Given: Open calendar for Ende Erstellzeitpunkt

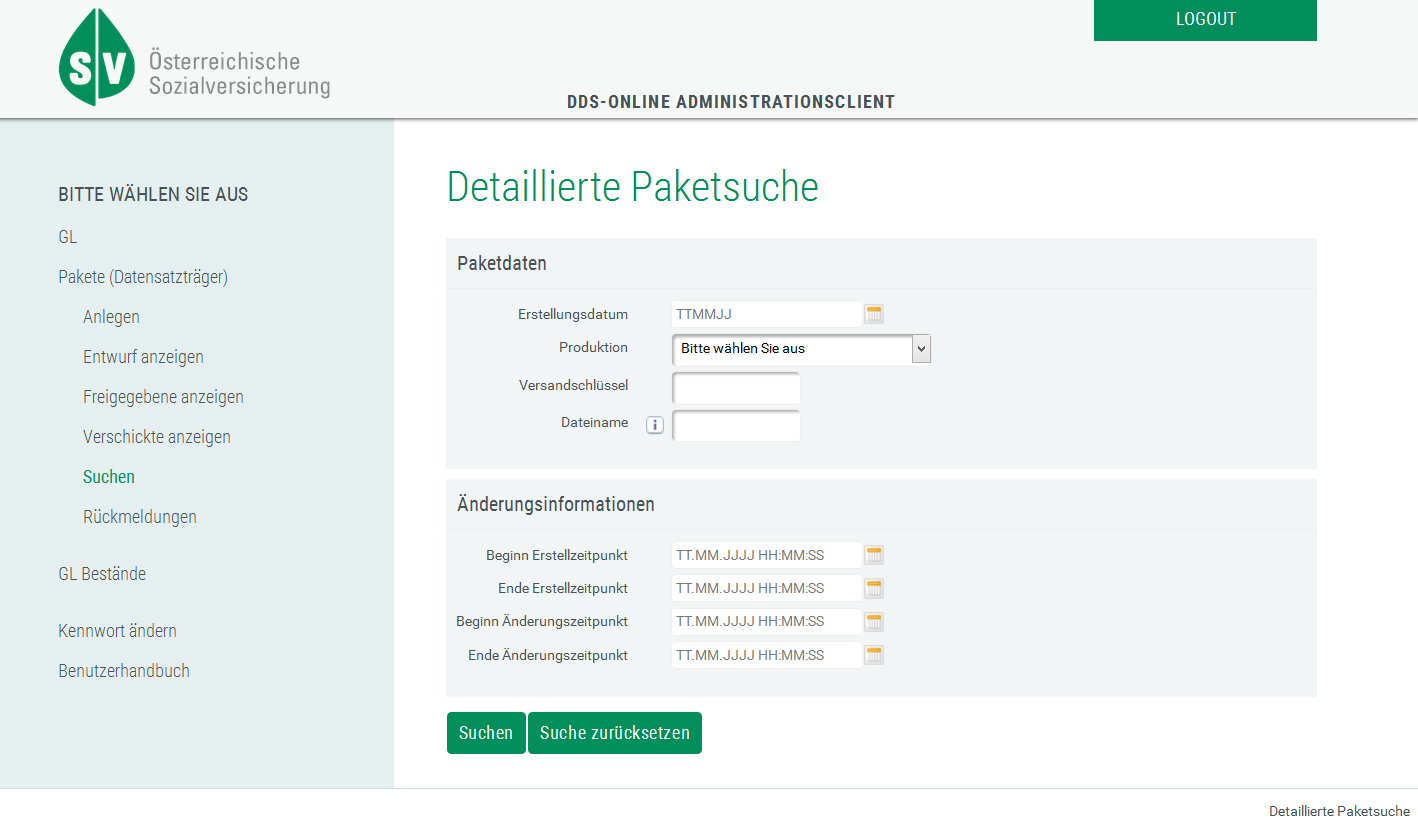Looking at the screenshot, I should (874, 588).
